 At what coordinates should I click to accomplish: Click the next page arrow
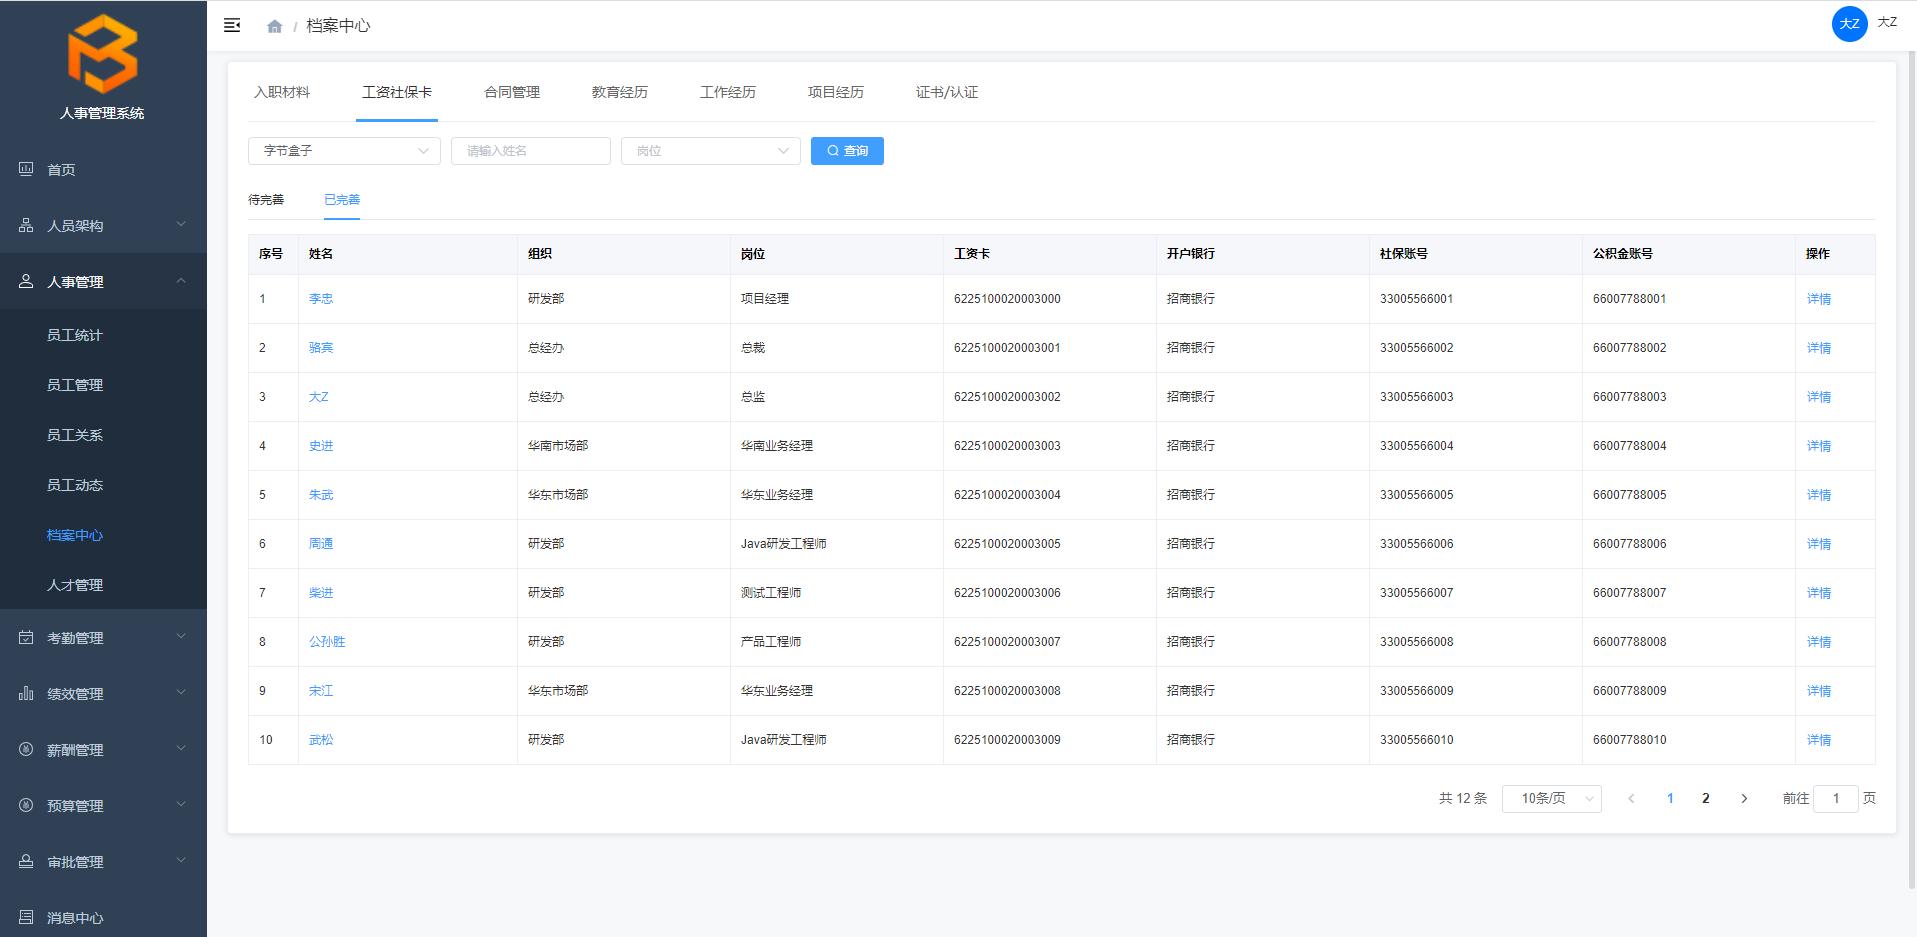[x=1744, y=798]
